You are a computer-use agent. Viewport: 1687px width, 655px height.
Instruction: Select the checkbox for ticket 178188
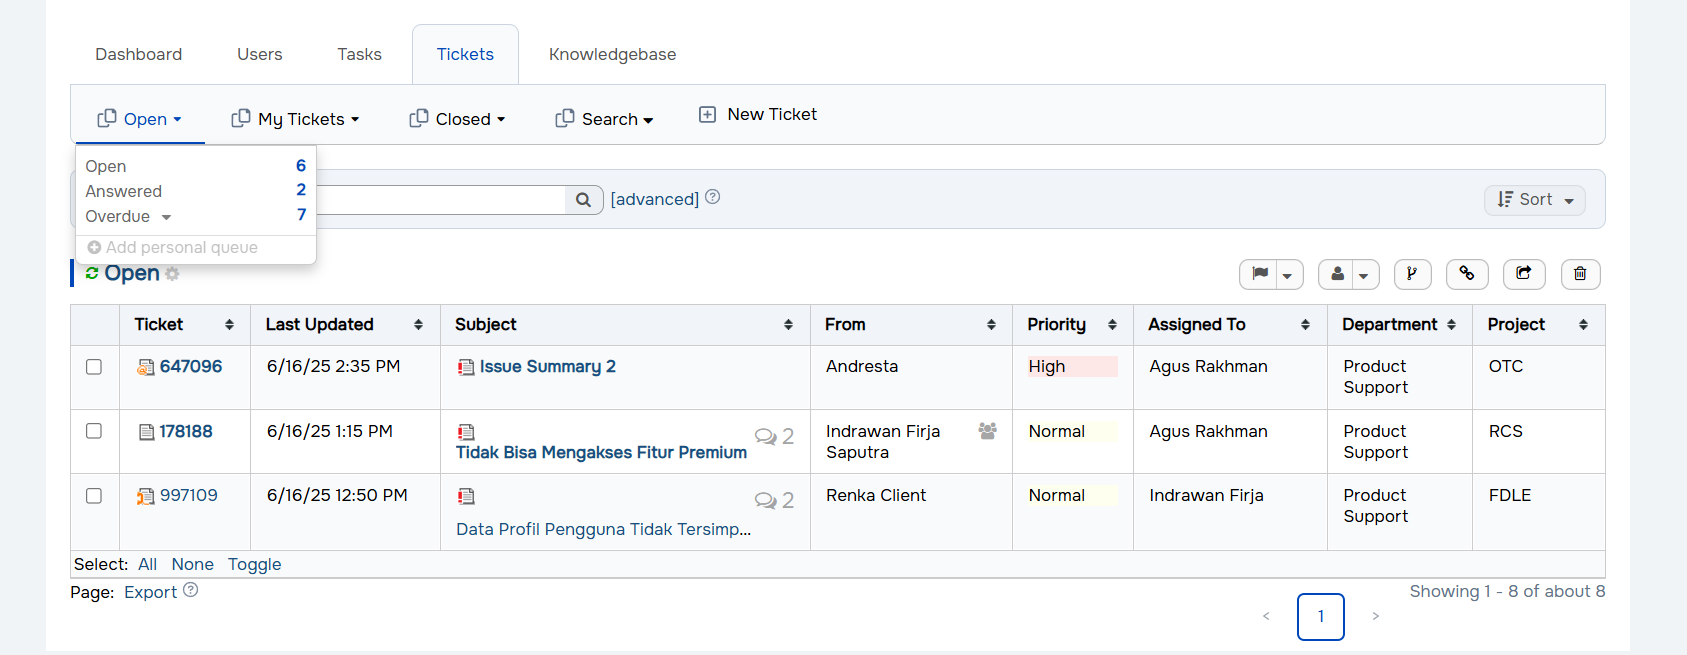94,431
